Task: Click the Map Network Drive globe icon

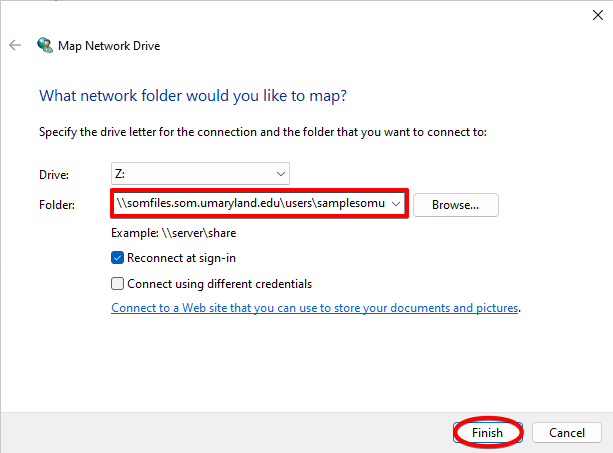Action: 45,45
